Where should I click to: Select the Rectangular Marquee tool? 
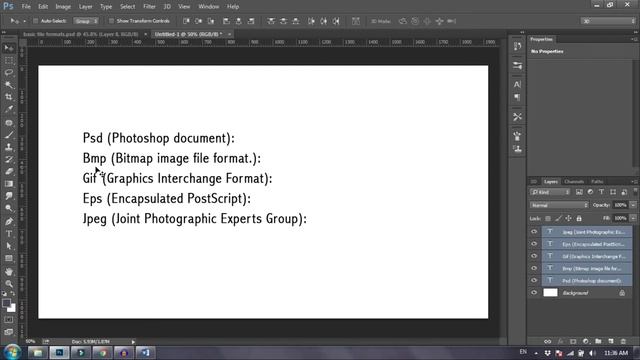tap(9, 60)
